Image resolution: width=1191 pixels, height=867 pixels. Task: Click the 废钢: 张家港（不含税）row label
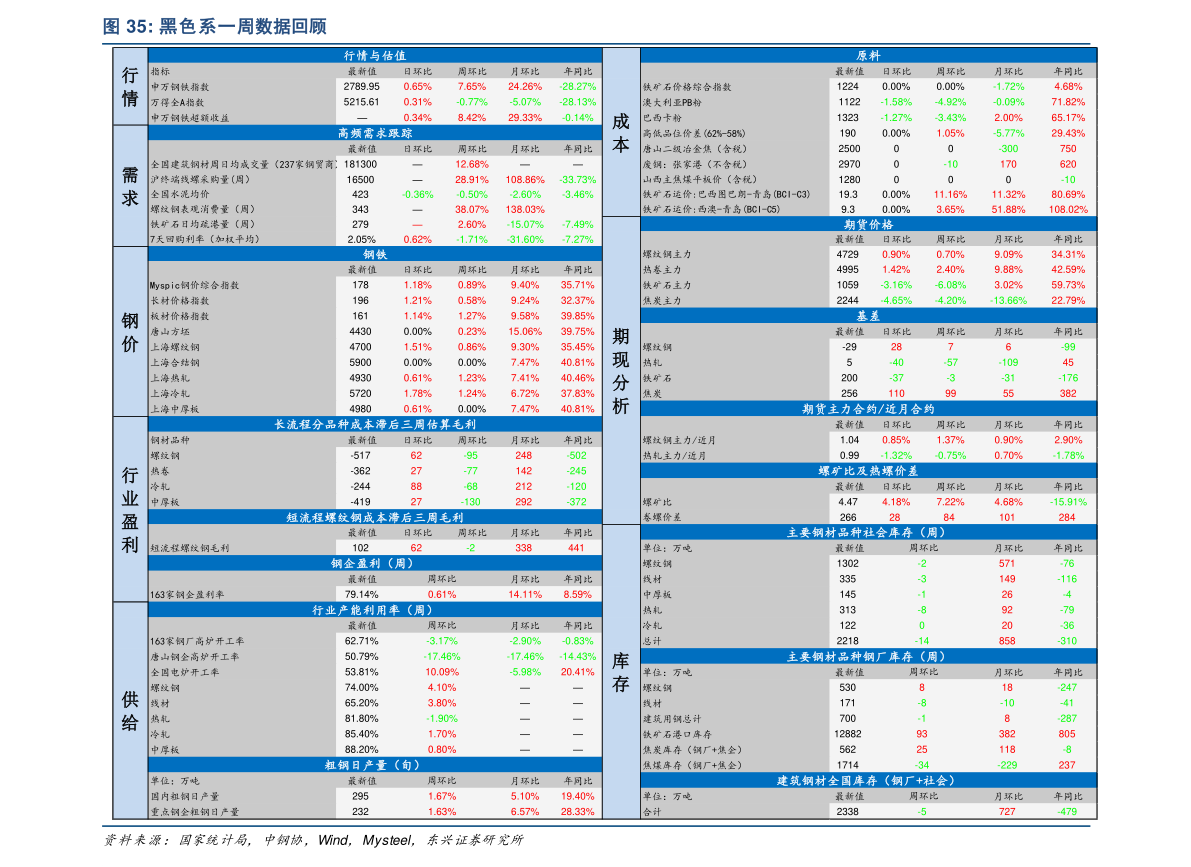(695, 165)
